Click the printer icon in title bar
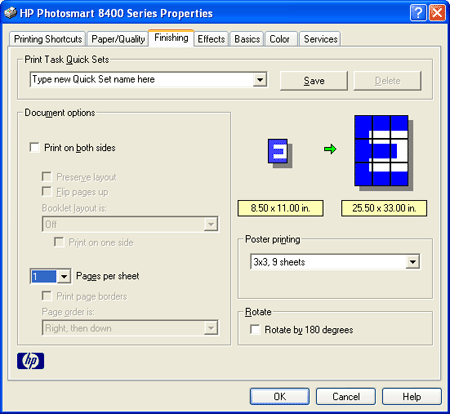The width and height of the screenshot is (450, 414). click(11, 13)
